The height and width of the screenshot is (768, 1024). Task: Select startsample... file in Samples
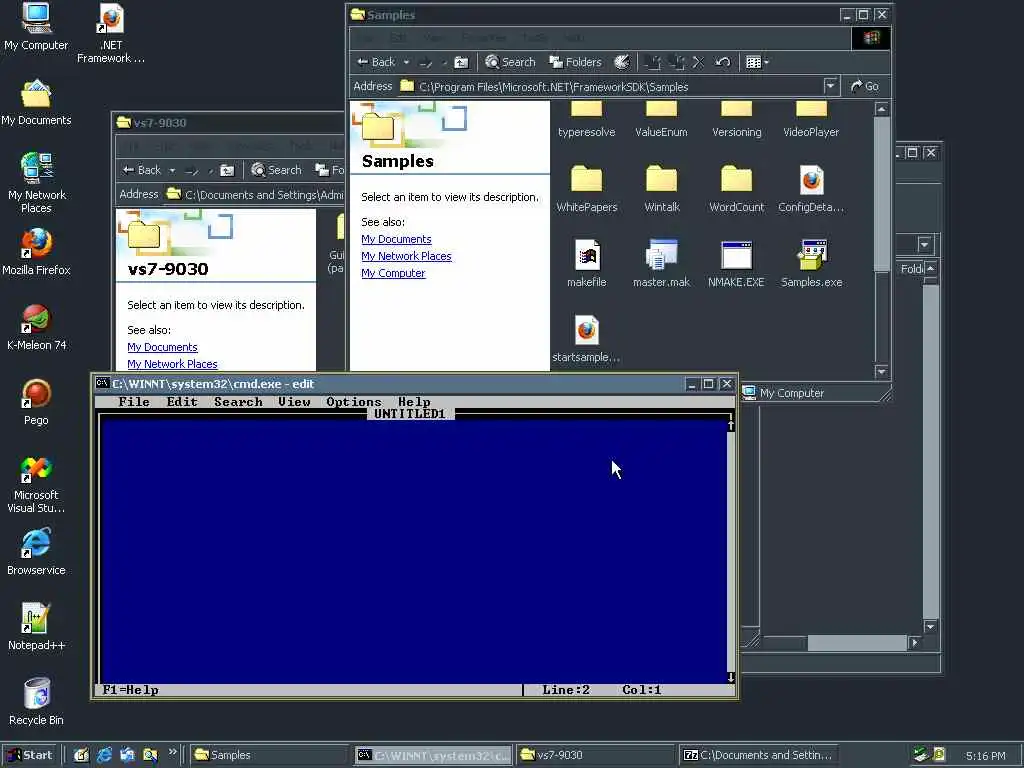pyautogui.click(x=586, y=340)
